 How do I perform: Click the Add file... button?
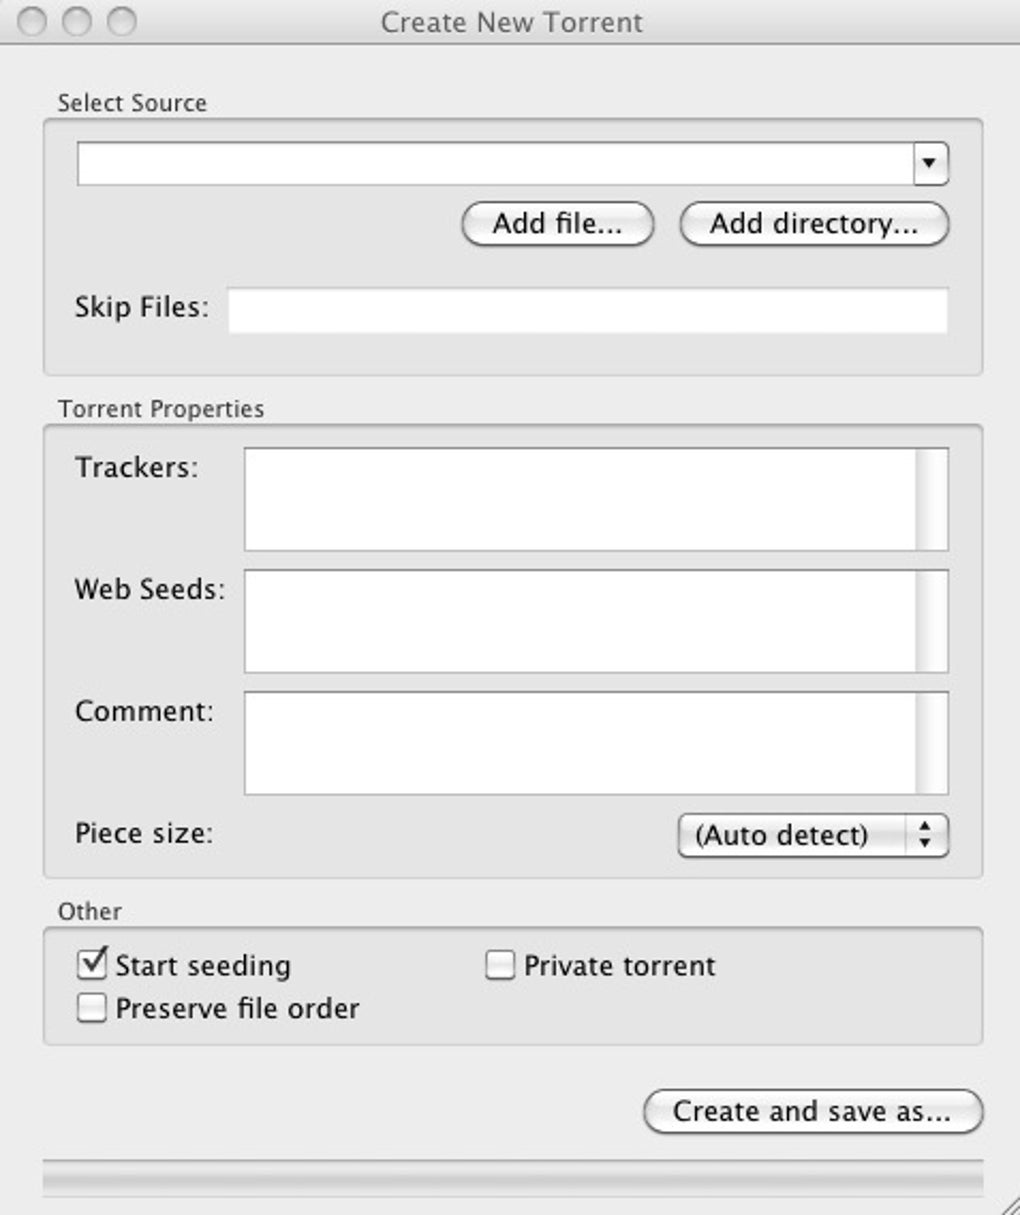pyautogui.click(x=557, y=224)
